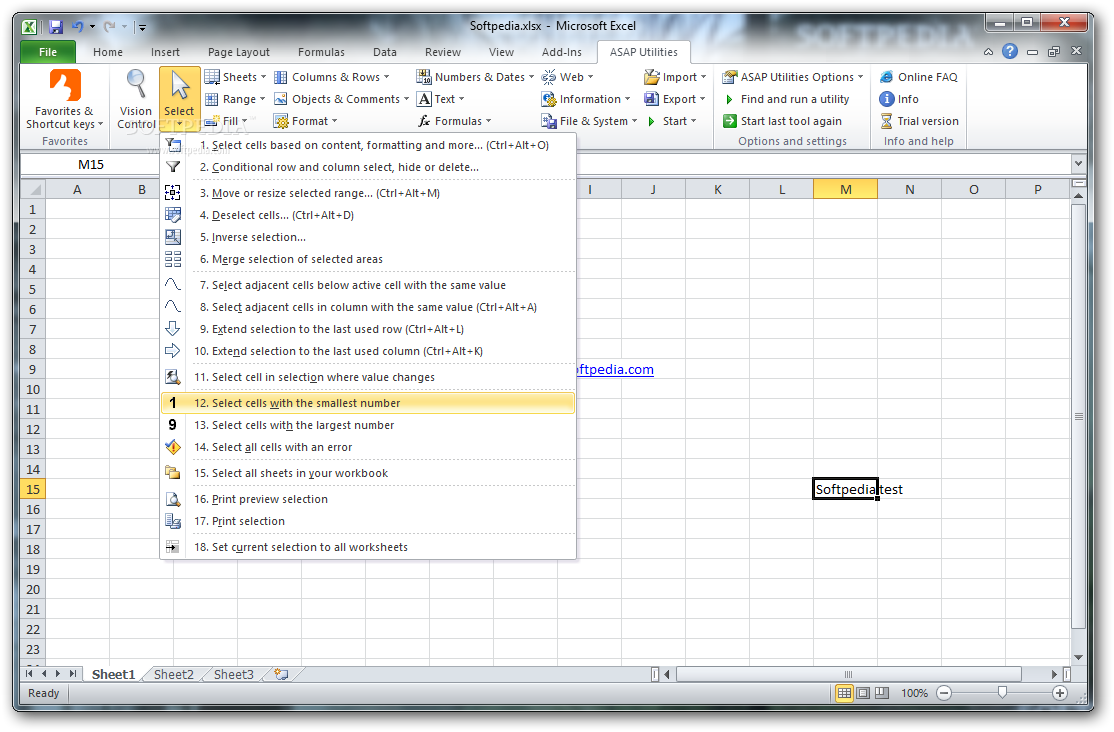Expand the formula bar arrow
Viewport: 1114px width, 732px height.
1078,163
